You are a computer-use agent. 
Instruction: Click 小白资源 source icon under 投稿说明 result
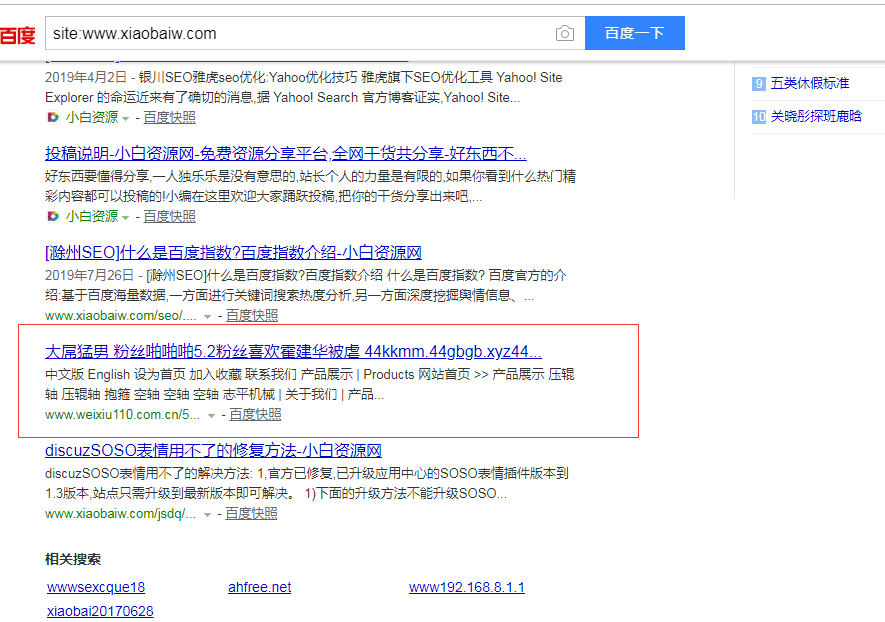[x=52, y=216]
